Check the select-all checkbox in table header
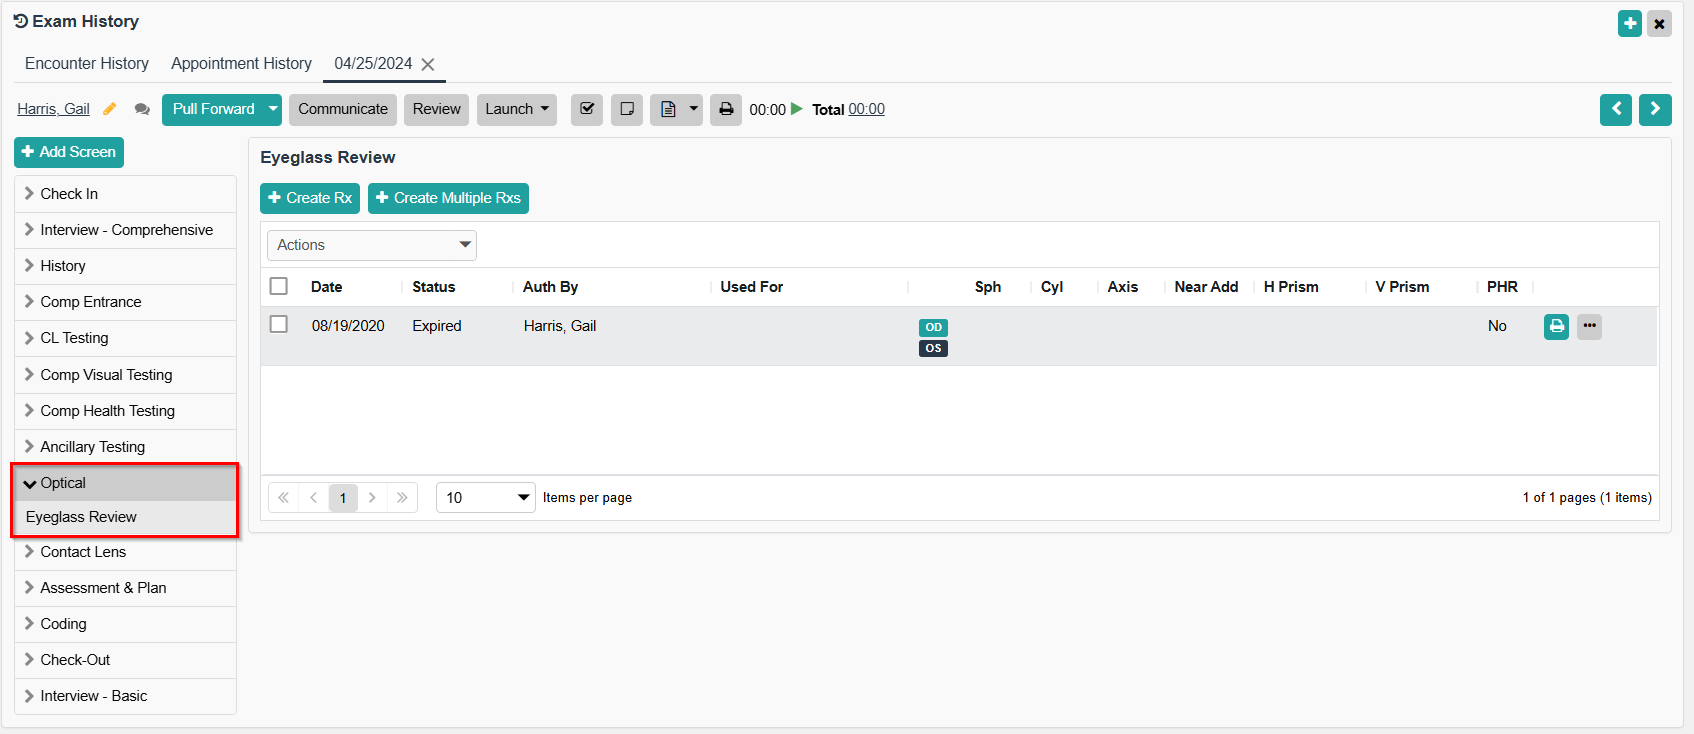1694x734 pixels. point(279,286)
